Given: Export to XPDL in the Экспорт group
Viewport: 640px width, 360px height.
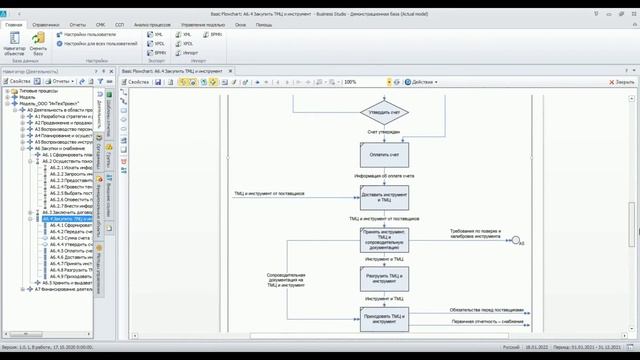Looking at the screenshot, I should point(156,43).
